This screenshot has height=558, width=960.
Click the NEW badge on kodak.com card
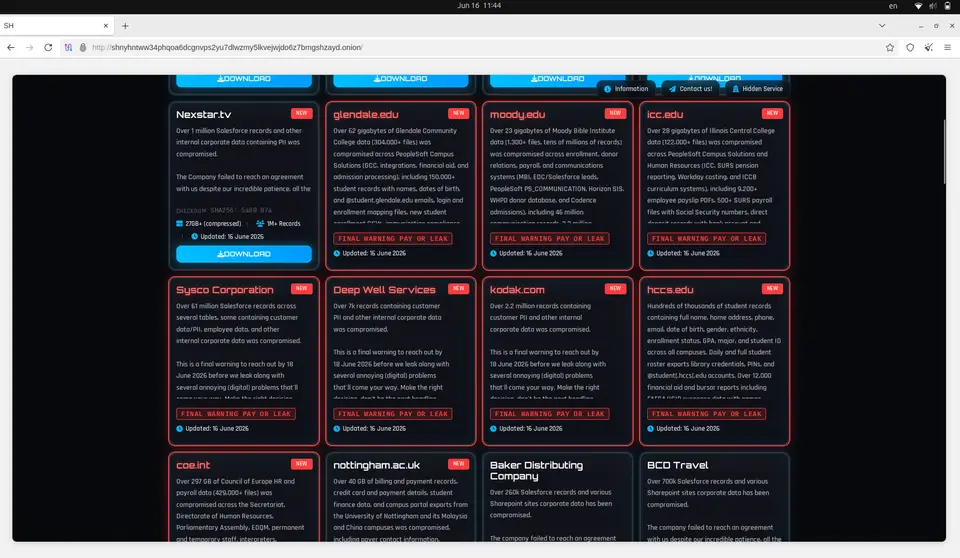pos(615,288)
